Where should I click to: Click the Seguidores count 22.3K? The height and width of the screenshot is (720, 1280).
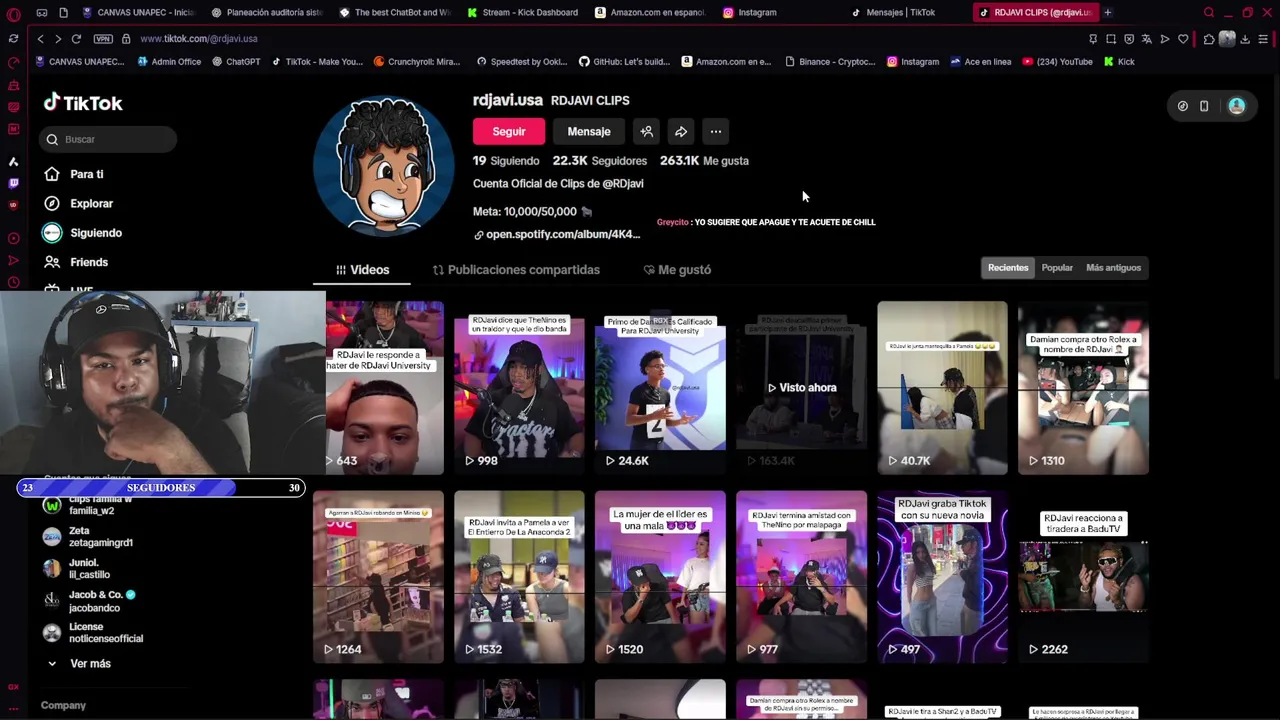599,160
